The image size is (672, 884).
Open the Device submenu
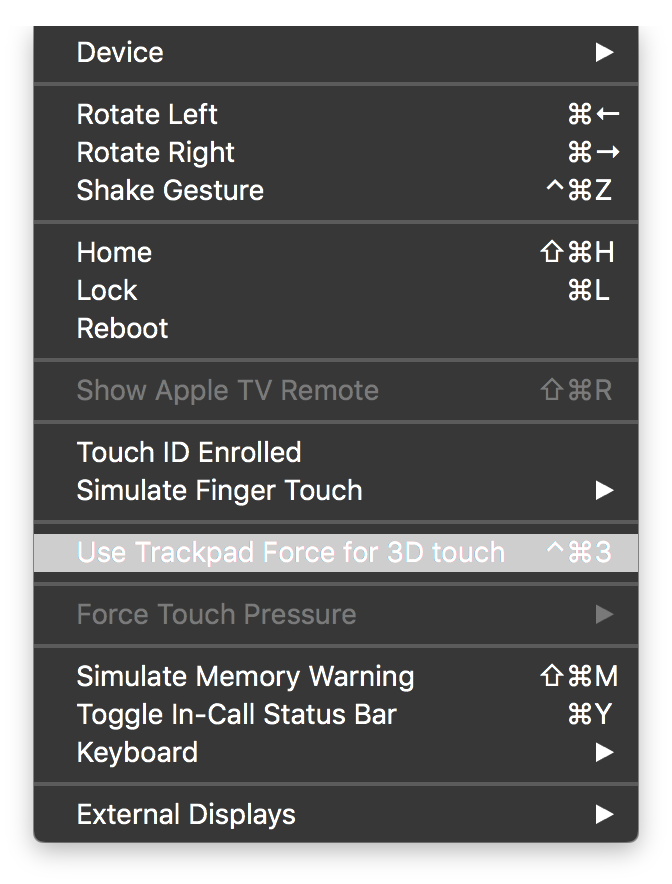pyautogui.click(x=120, y=52)
